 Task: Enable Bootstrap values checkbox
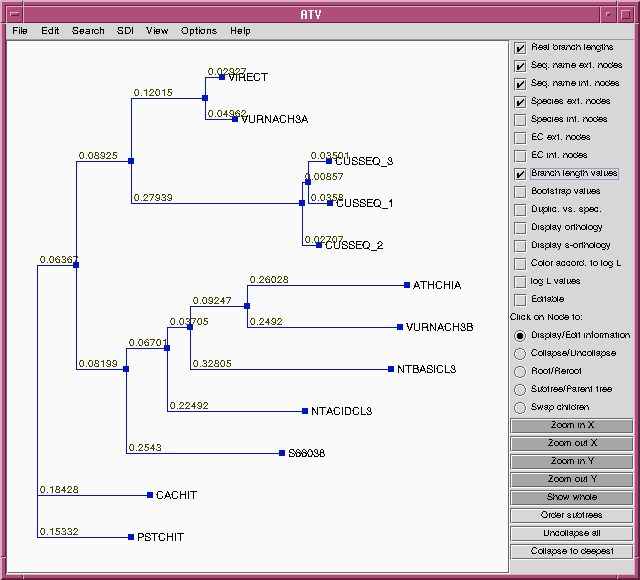520,192
